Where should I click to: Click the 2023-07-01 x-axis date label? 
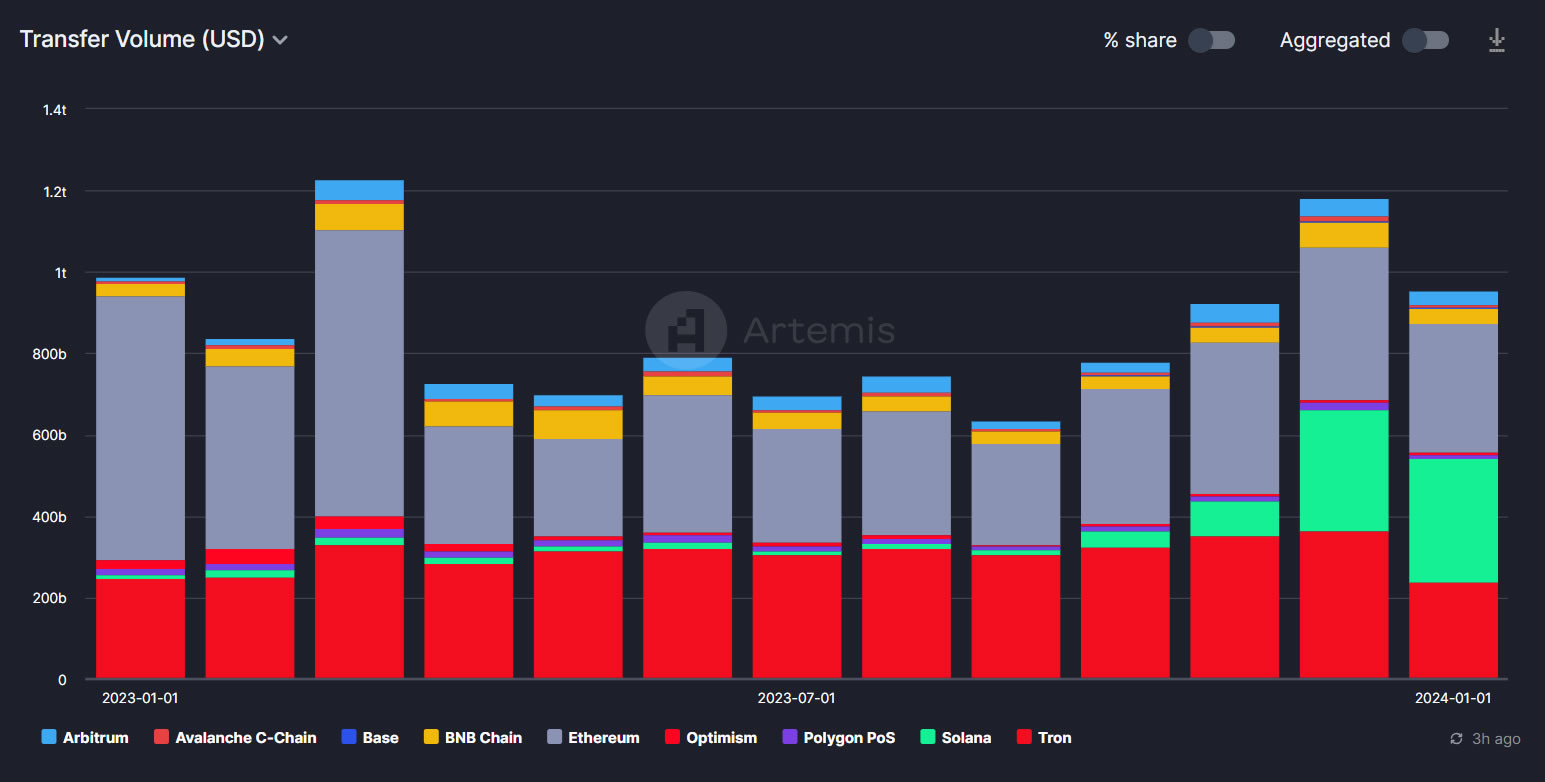pos(796,698)
